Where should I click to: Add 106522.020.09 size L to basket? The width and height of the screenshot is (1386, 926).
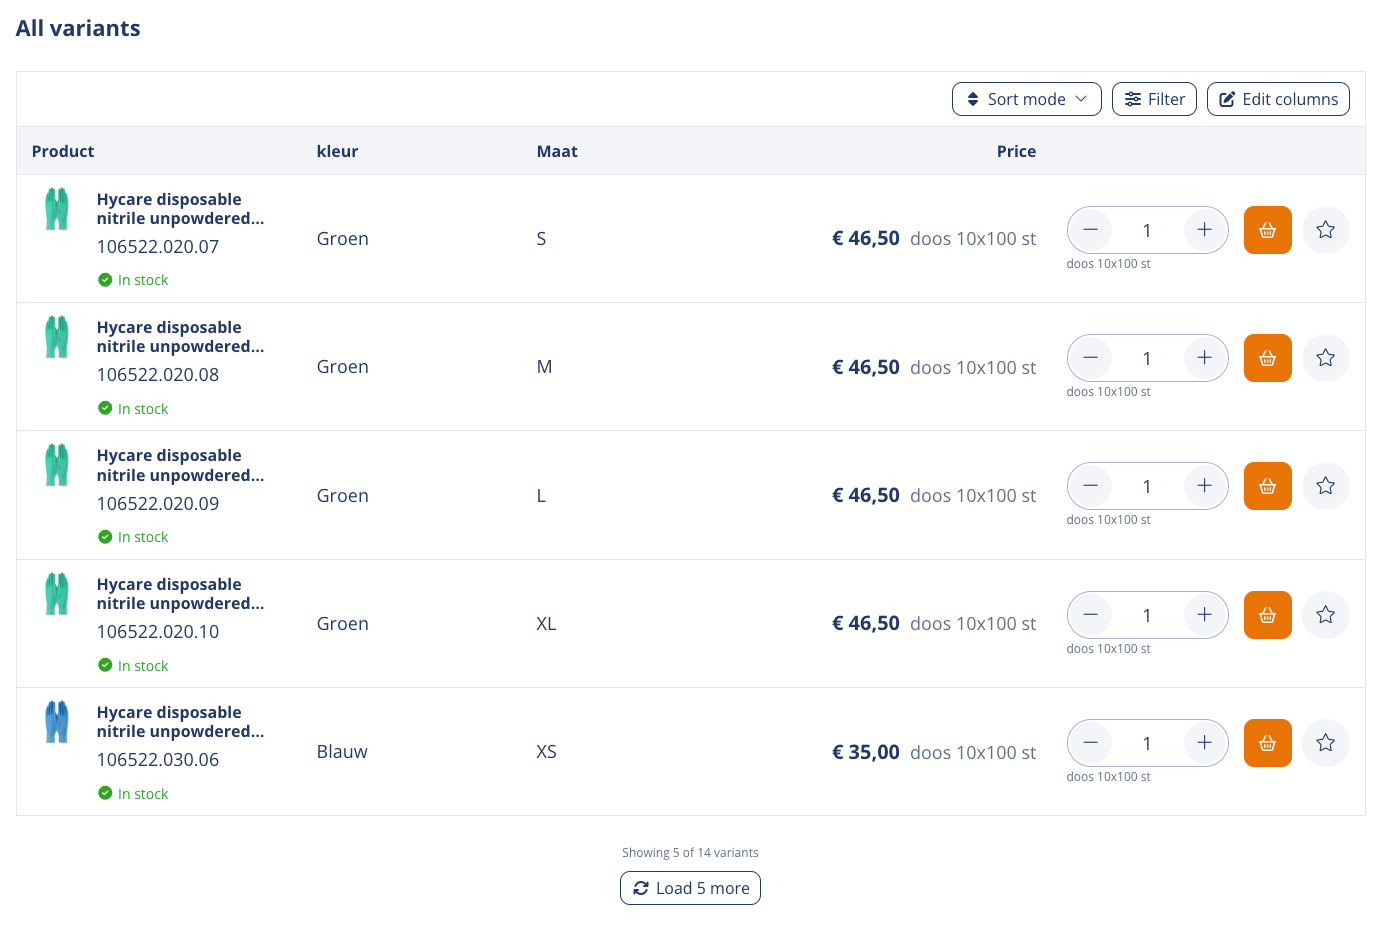point(1267,486)
